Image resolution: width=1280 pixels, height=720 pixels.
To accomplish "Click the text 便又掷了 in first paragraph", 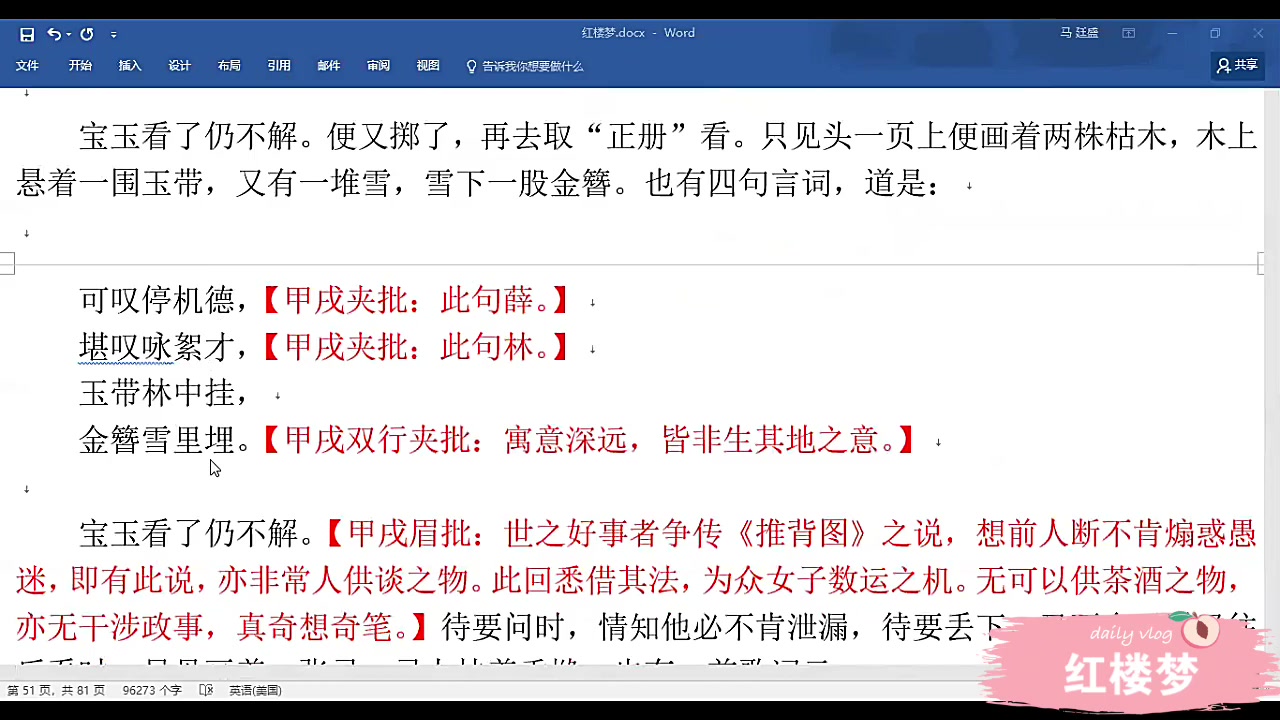I will coord(390,136).
